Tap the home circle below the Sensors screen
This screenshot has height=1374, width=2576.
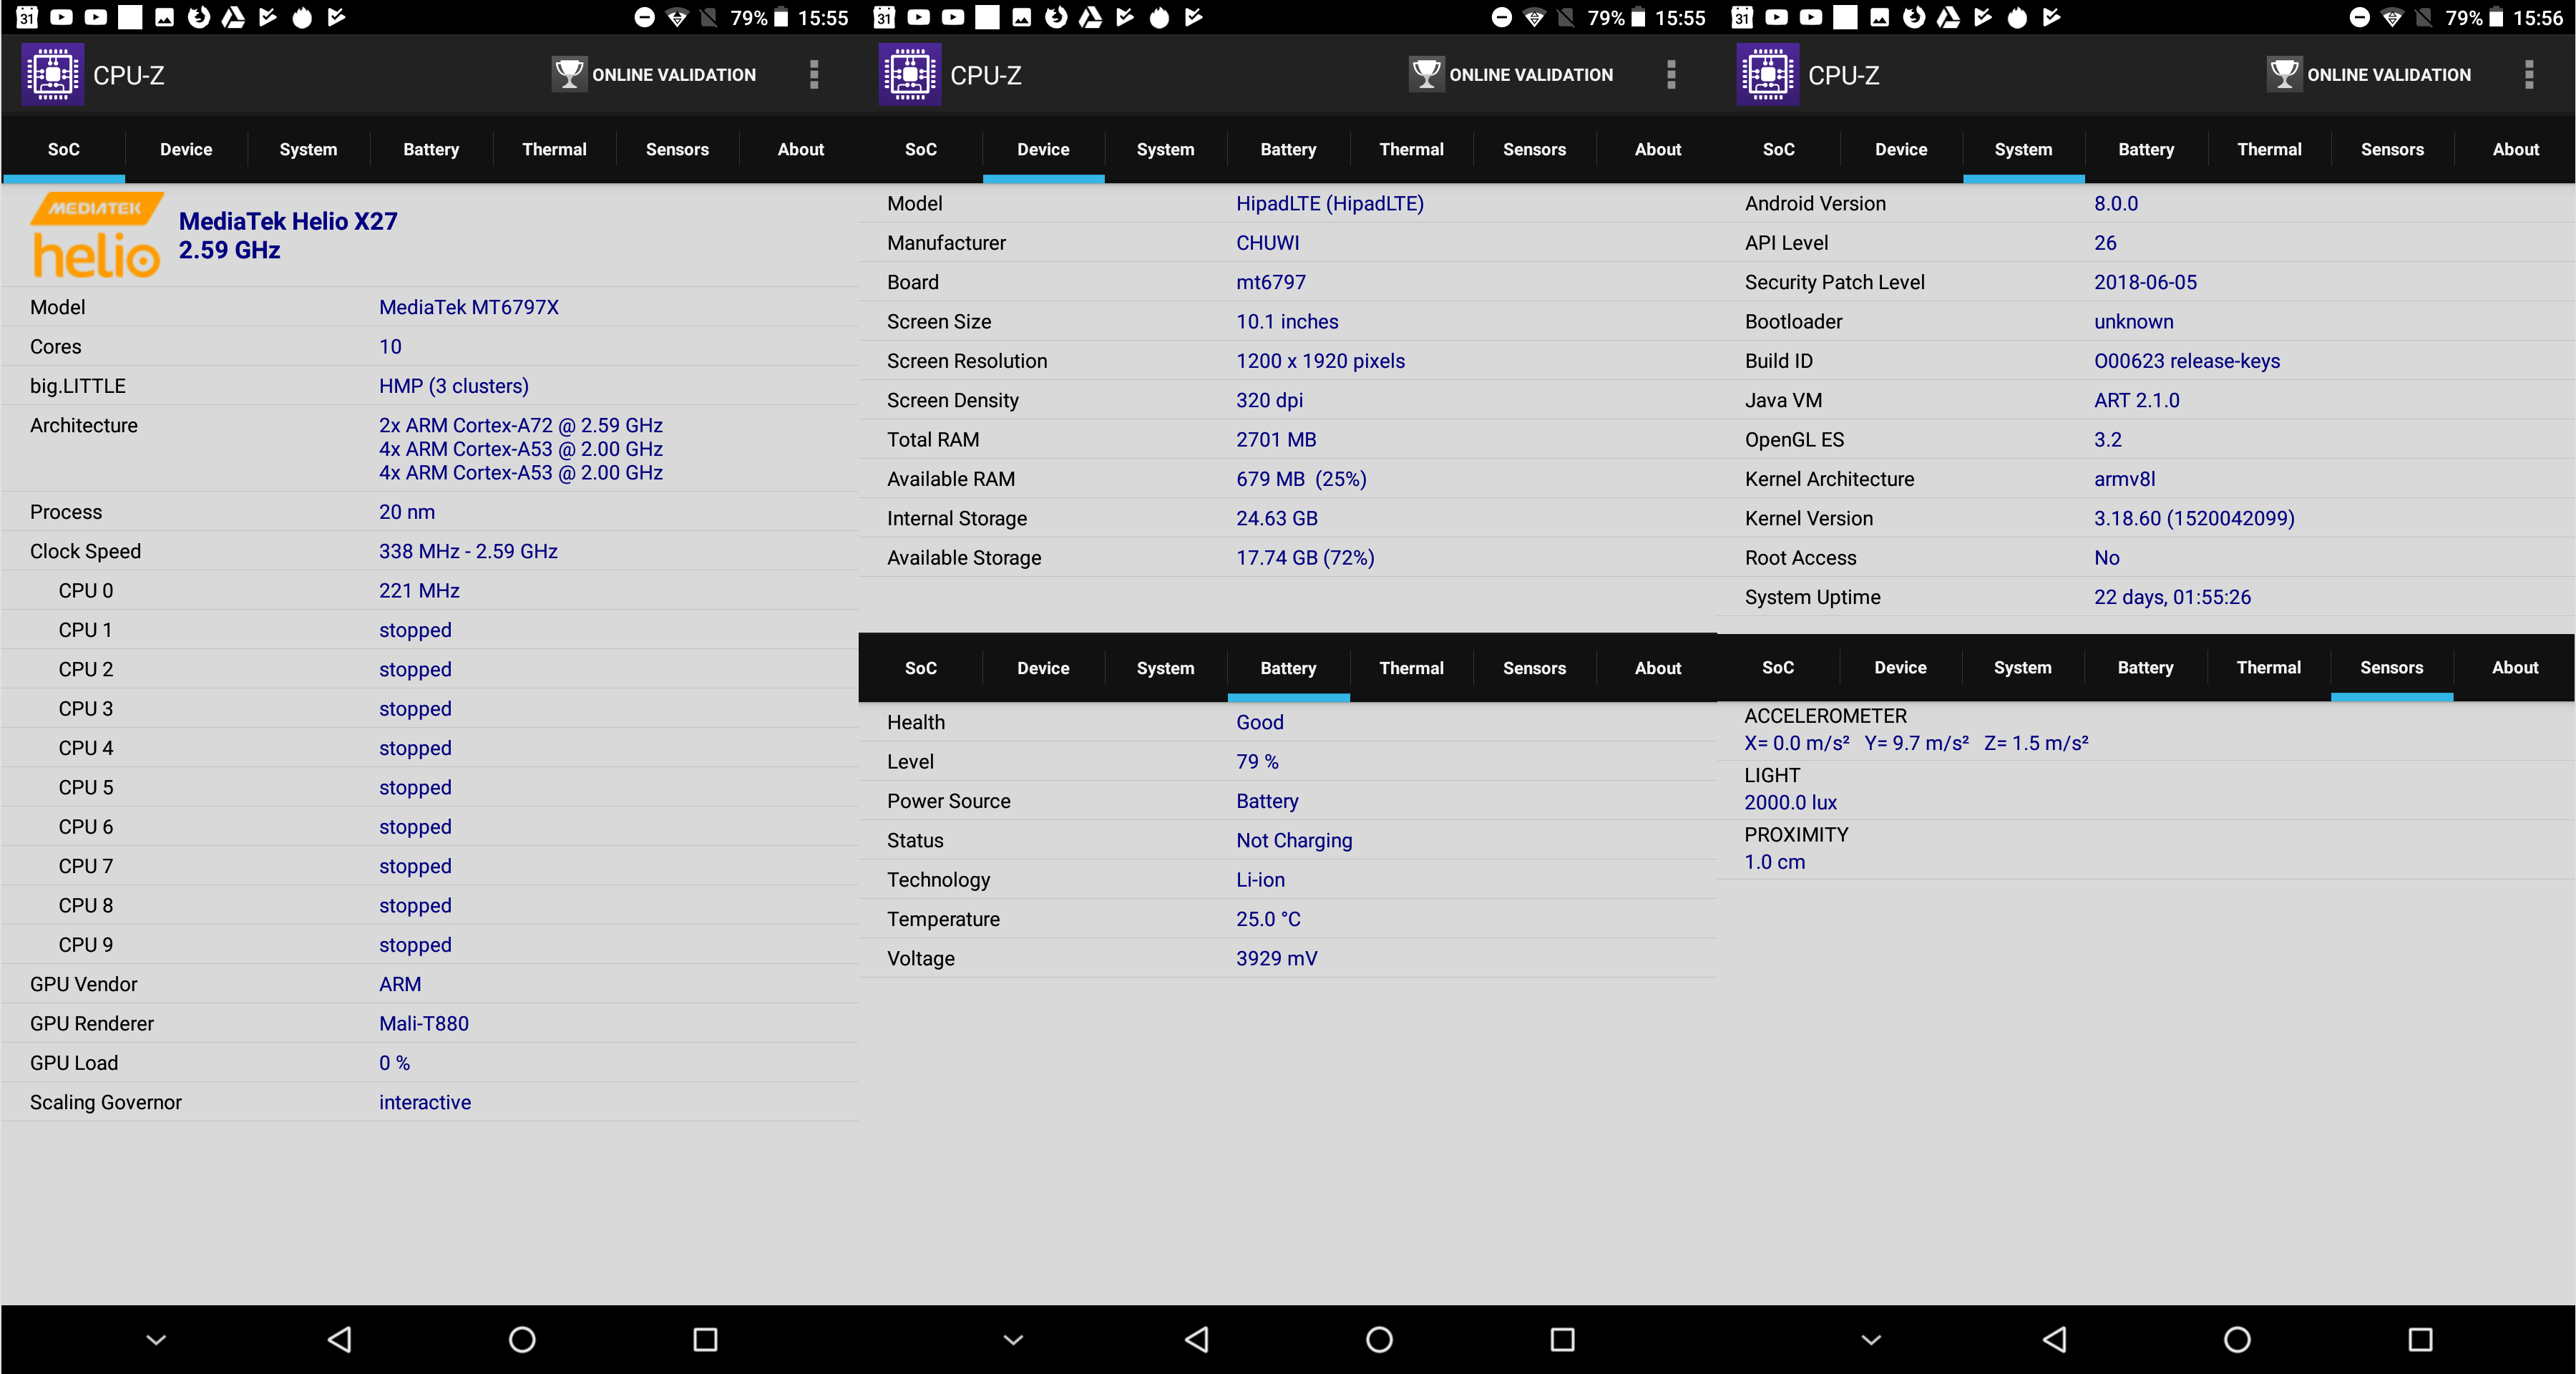pos(2237,1339)
